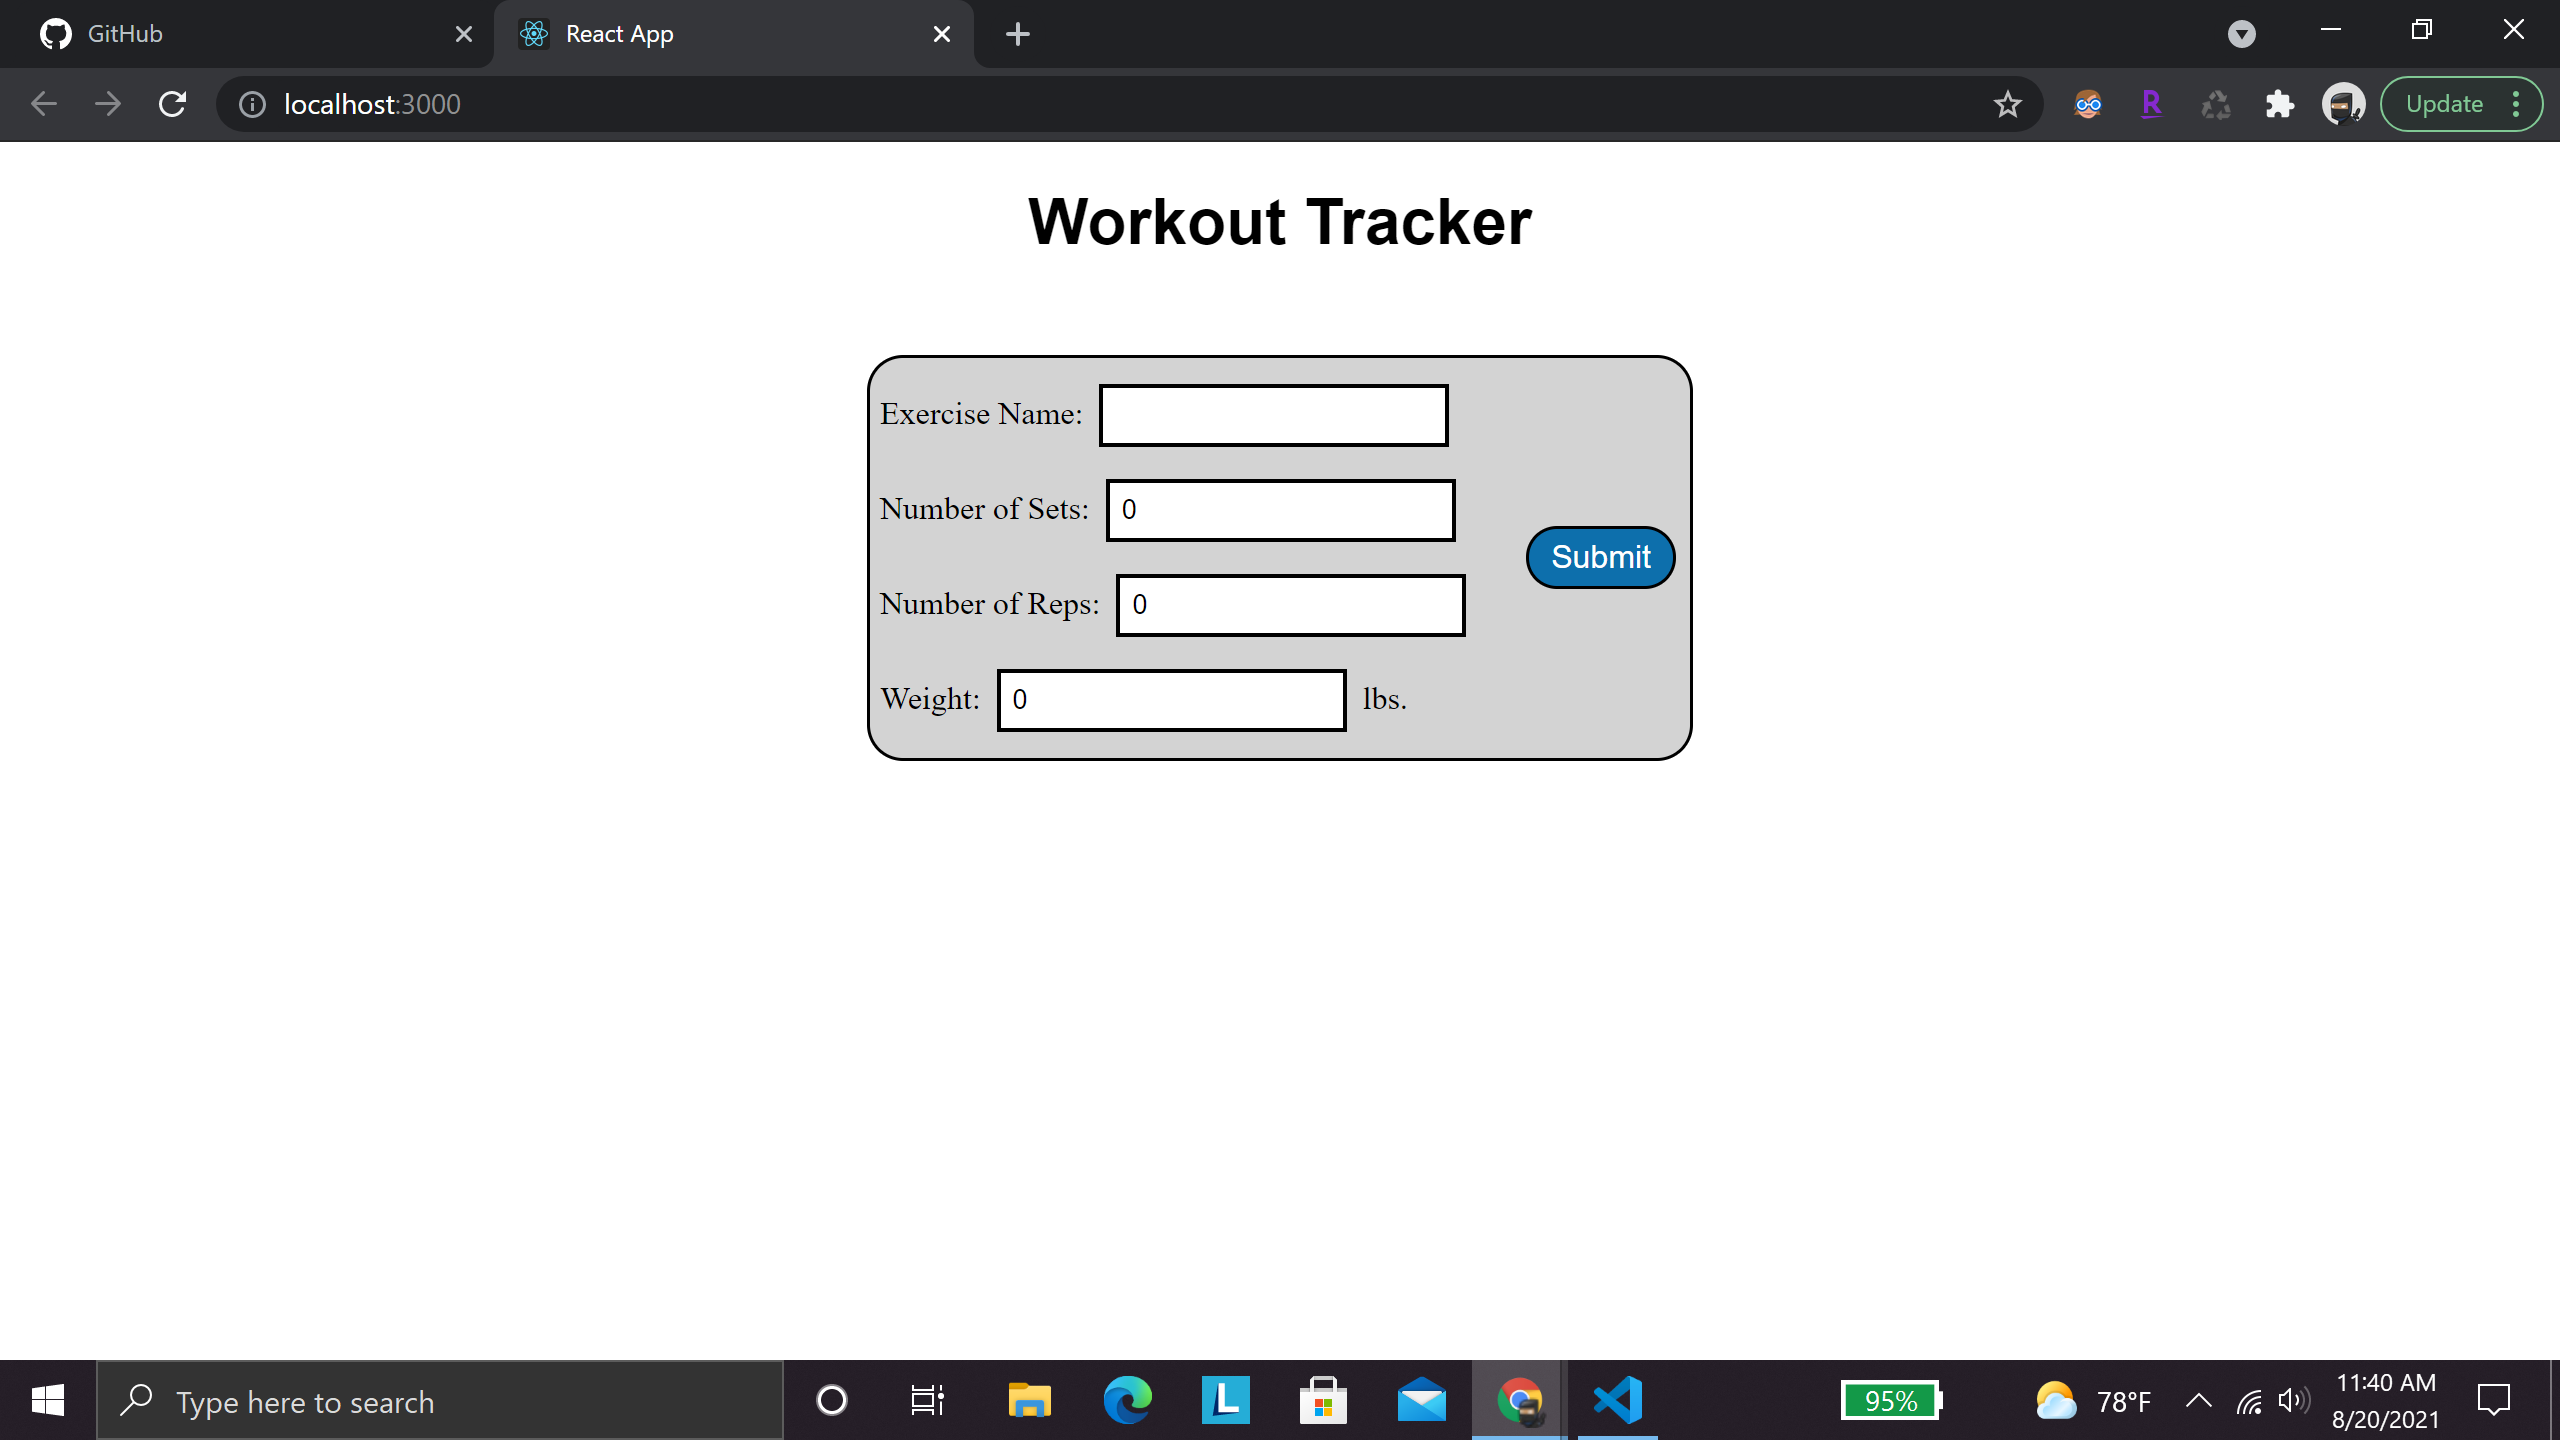Image resolution: width=2560 pixels, height=1440 pixels.
Task: Close the React App tab
Action: coord(941,34)
